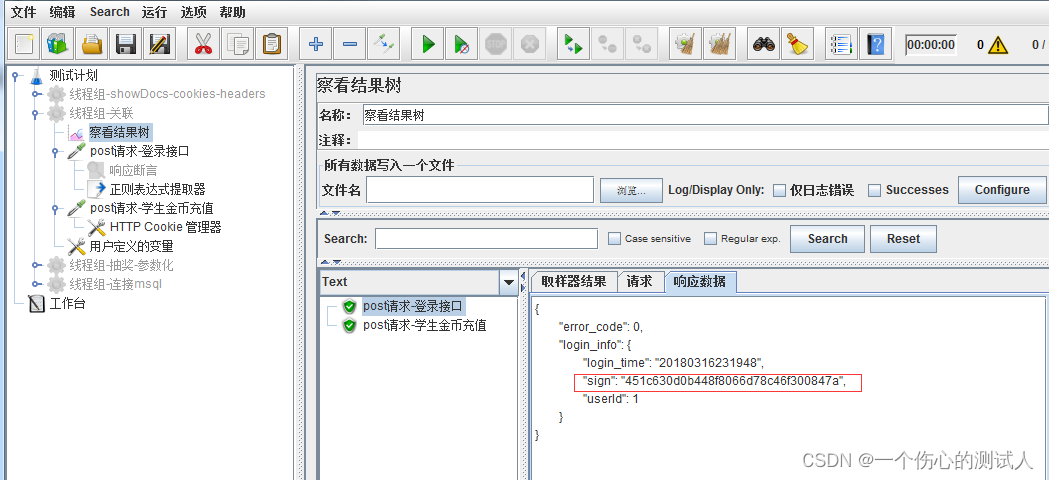Viewport: 1049px width, 480px height.
Task: Open the 选项 menu
Action: point(193,12)
